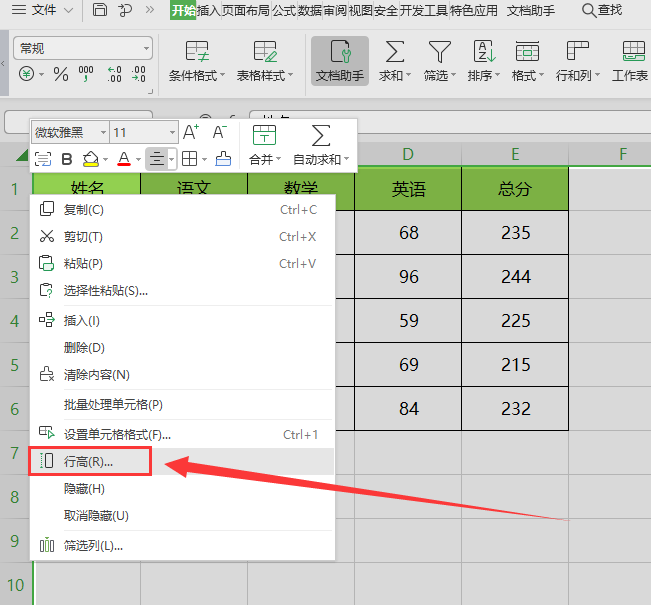This screenshot has width=651, height=605.
Task: Click the 自动求和 autosum button
Action: [x=321, y=145]
